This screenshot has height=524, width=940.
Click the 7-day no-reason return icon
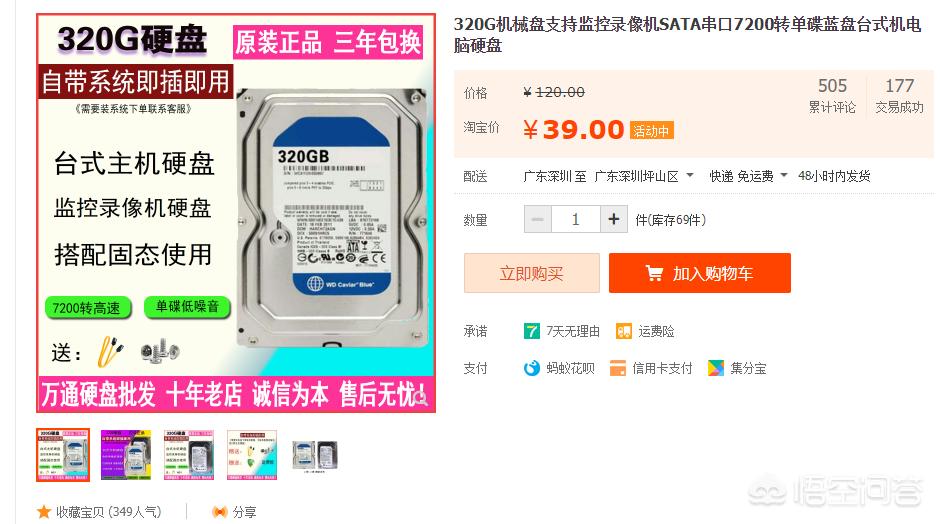point(531,331)
